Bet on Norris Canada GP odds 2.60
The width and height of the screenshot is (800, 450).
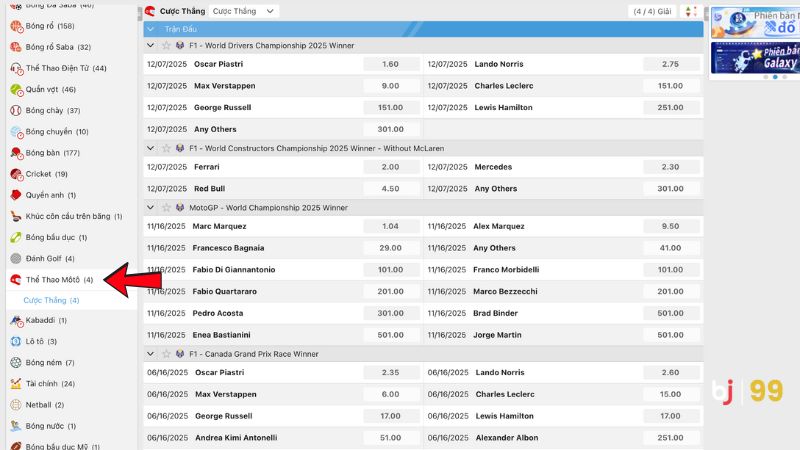(x=670, y=373)
